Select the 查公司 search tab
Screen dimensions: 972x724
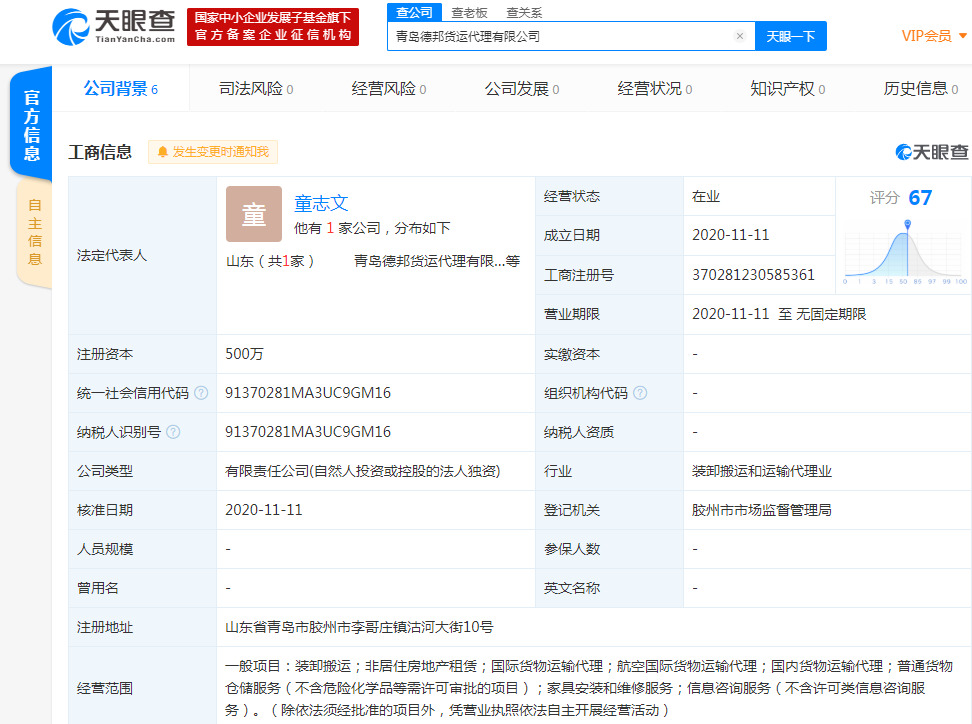pyautogui.click(x=415, y=12)
